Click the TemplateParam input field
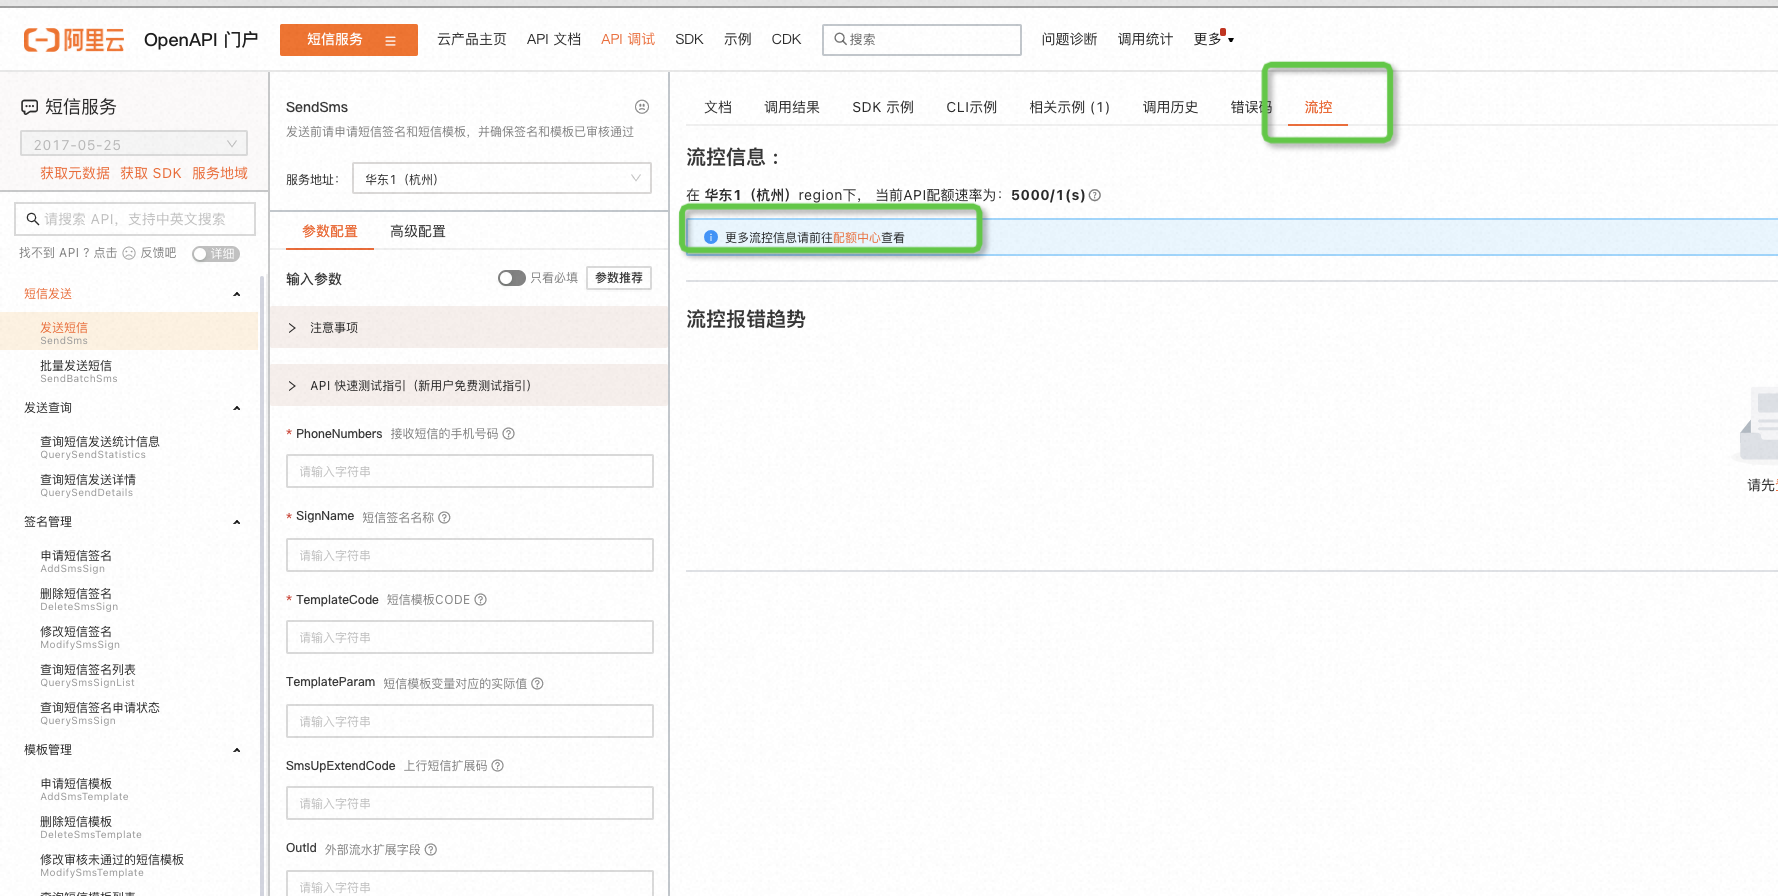 click(x=469, y=721)
